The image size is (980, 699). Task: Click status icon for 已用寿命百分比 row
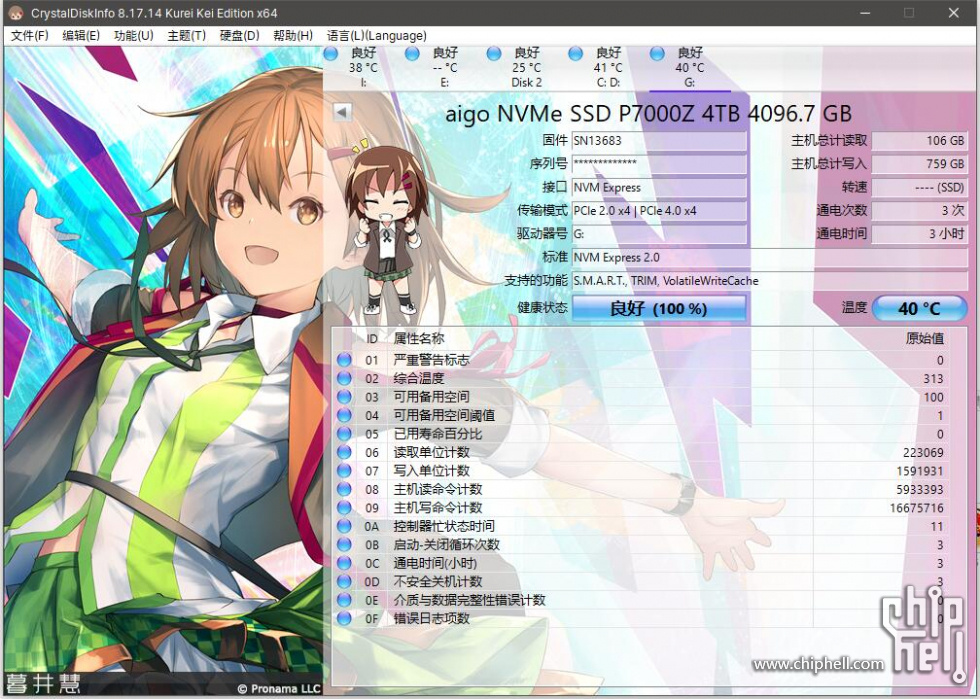(x=344, y=434)
